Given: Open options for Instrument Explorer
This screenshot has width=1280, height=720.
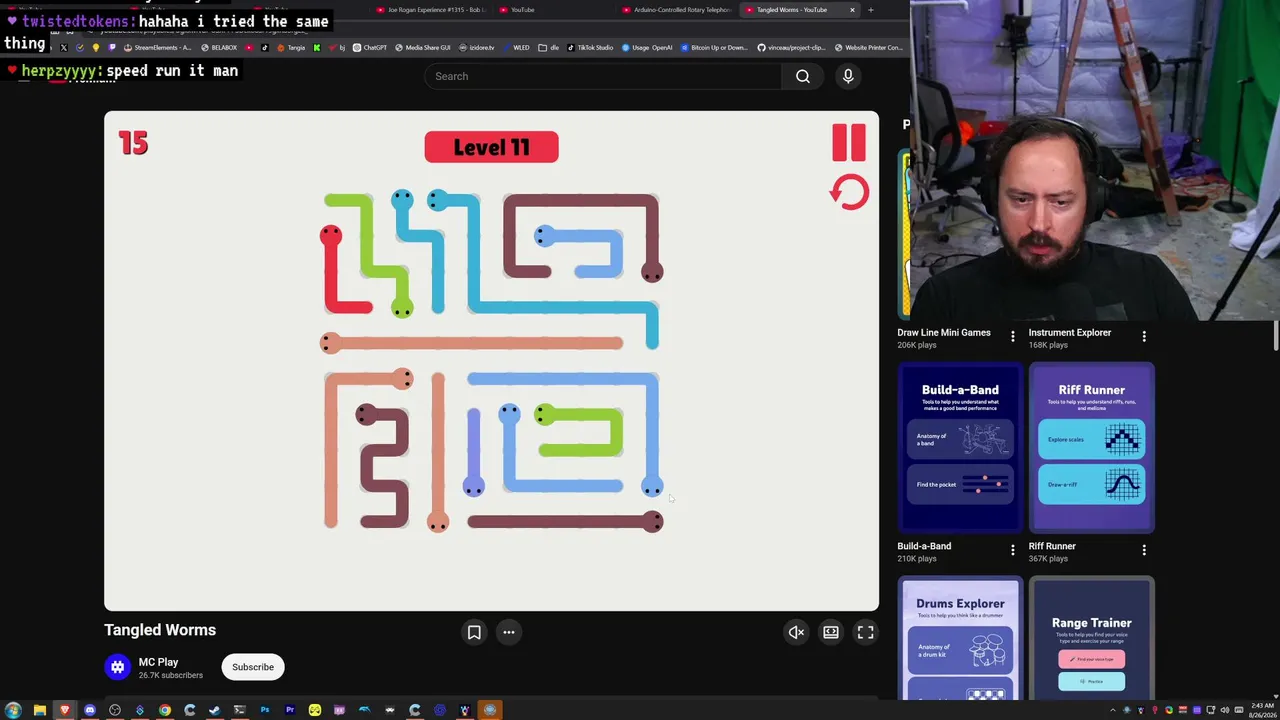Looking at the screenshot, I should [x=1144, y=337].
